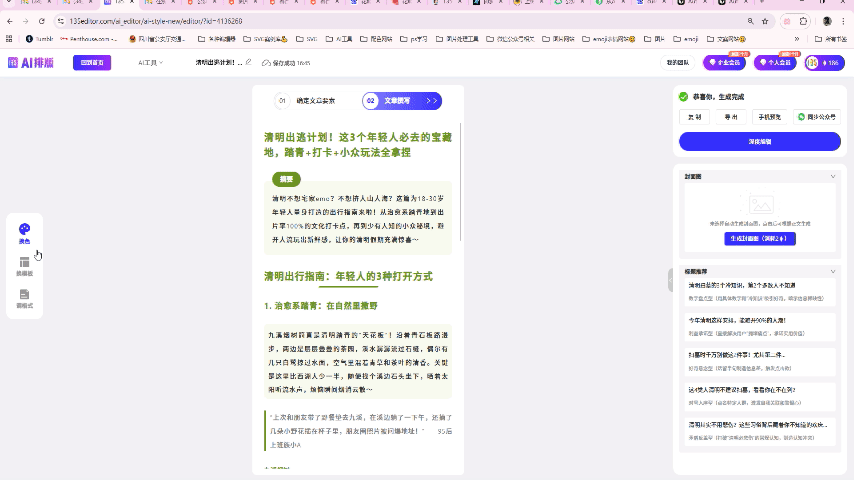Image resolution: width=854 pixels, height=480 pixels.
Task: Show more bookmarks with the double chevron
Action: [x=797, y=39]
